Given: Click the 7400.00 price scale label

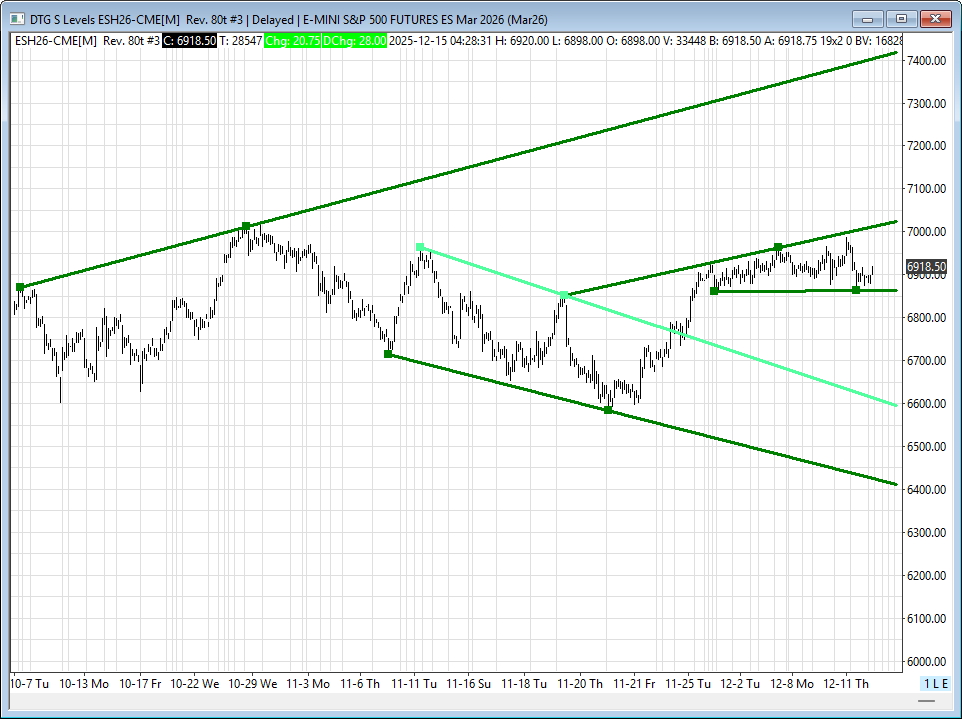Looking at the screenshot, I should 926,61.
